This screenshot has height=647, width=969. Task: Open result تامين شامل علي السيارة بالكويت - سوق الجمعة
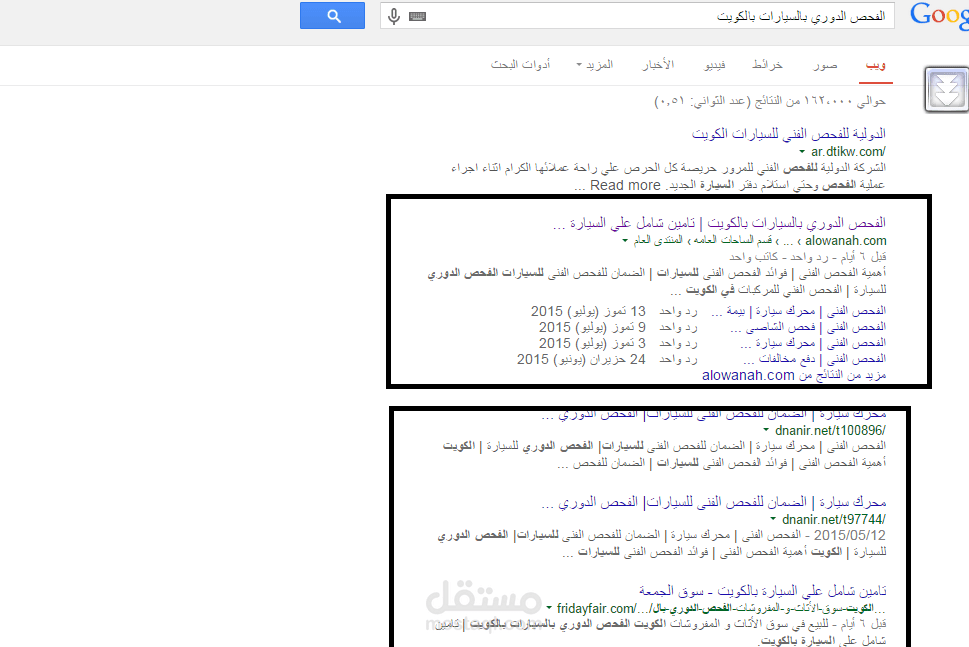point(763,591)
